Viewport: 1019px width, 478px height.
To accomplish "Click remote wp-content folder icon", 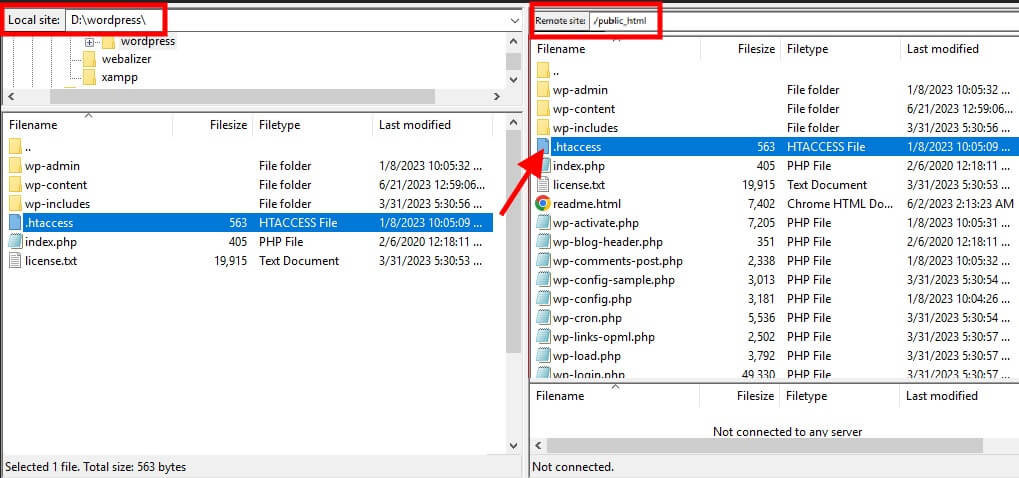I will point(543,108).
